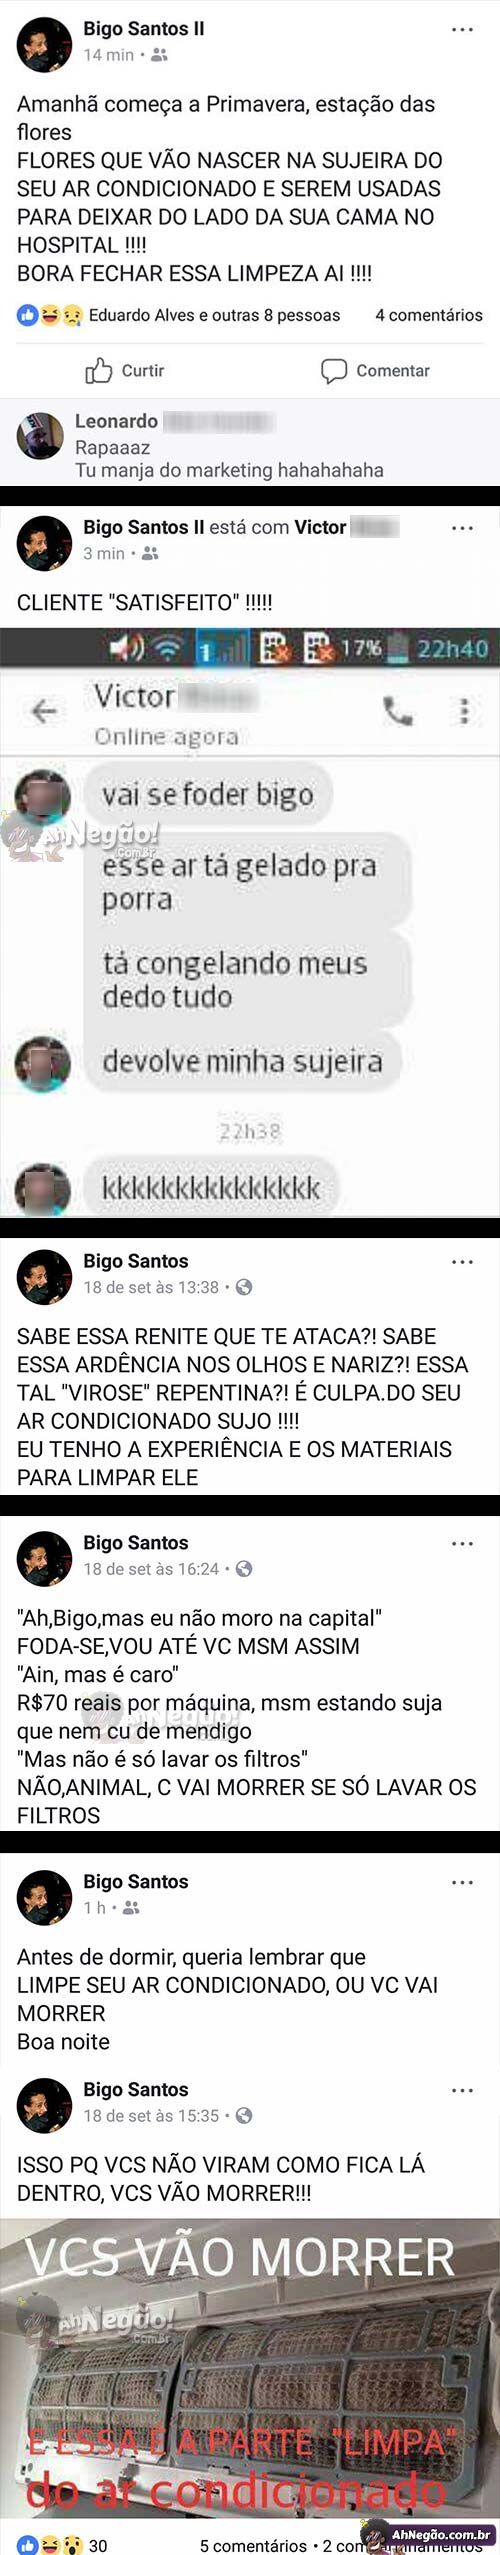Tap the volume speaker icon in status bar
The height and width of the screenshot is (2555, 500).
[x=127, y=649]
